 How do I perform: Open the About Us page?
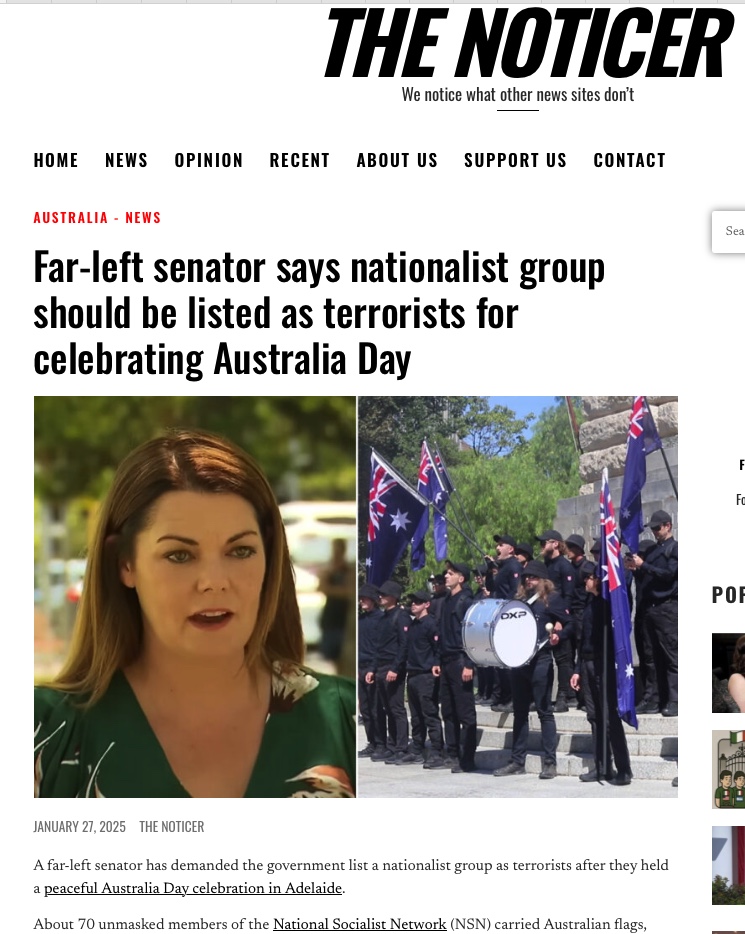(397, 160)
